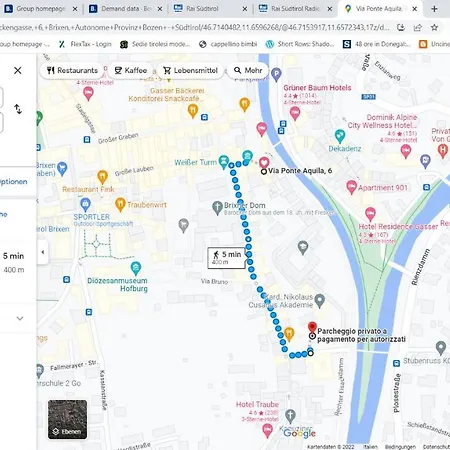Select the Hotel Residence Gasser pin
450x450 pixels.
click(370, 214)
